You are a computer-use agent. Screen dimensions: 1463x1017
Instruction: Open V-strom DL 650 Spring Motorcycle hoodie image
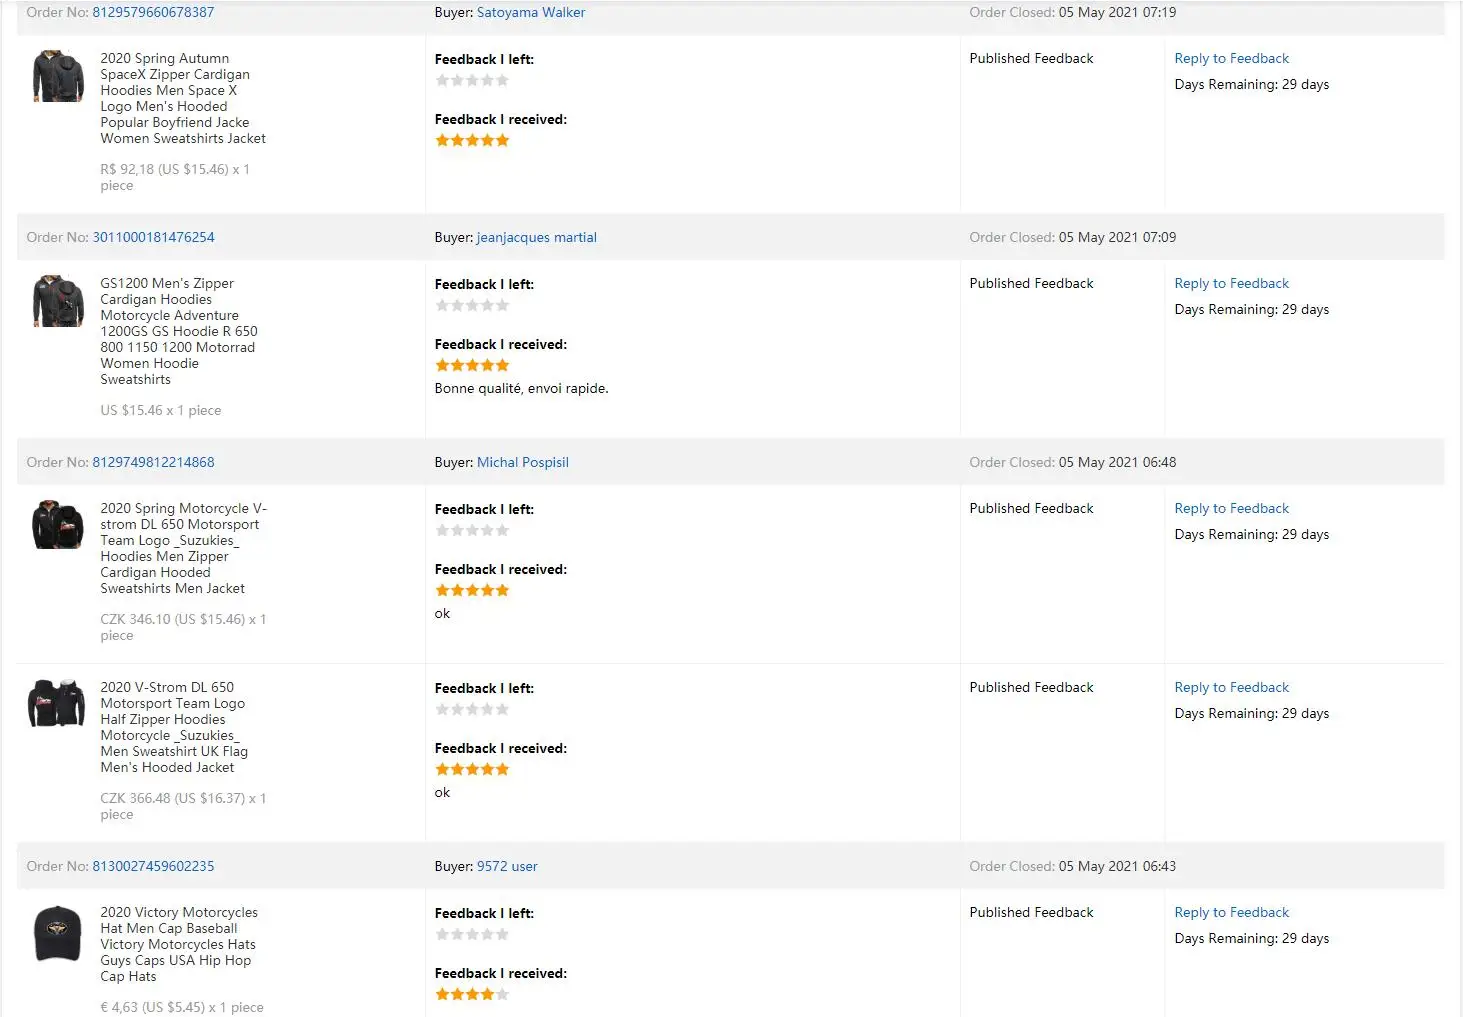58,525
